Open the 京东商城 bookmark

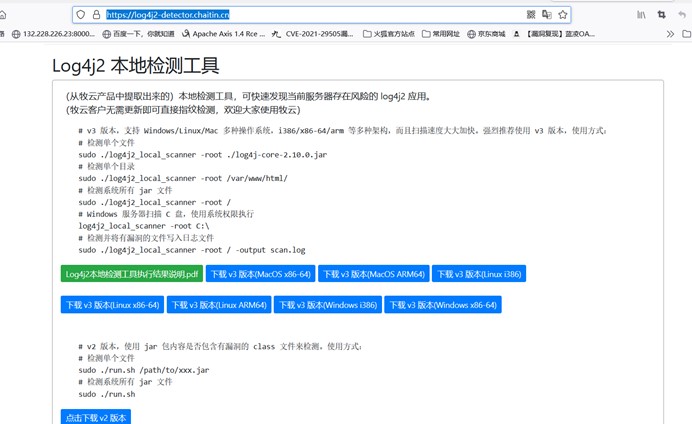[486, 34]
